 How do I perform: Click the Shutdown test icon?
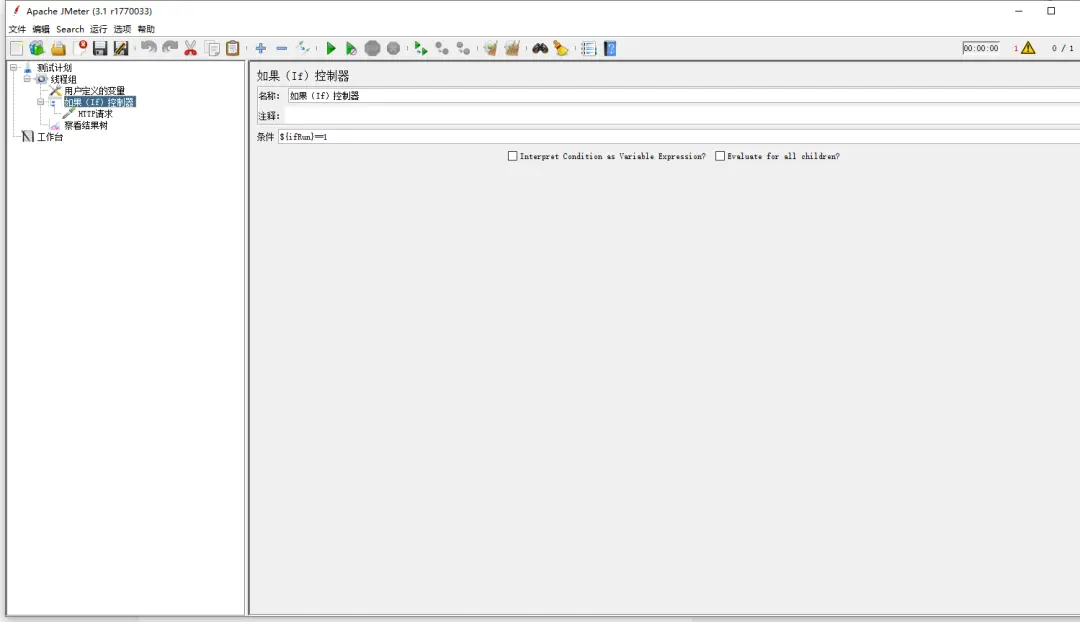[x=393, y=48]
